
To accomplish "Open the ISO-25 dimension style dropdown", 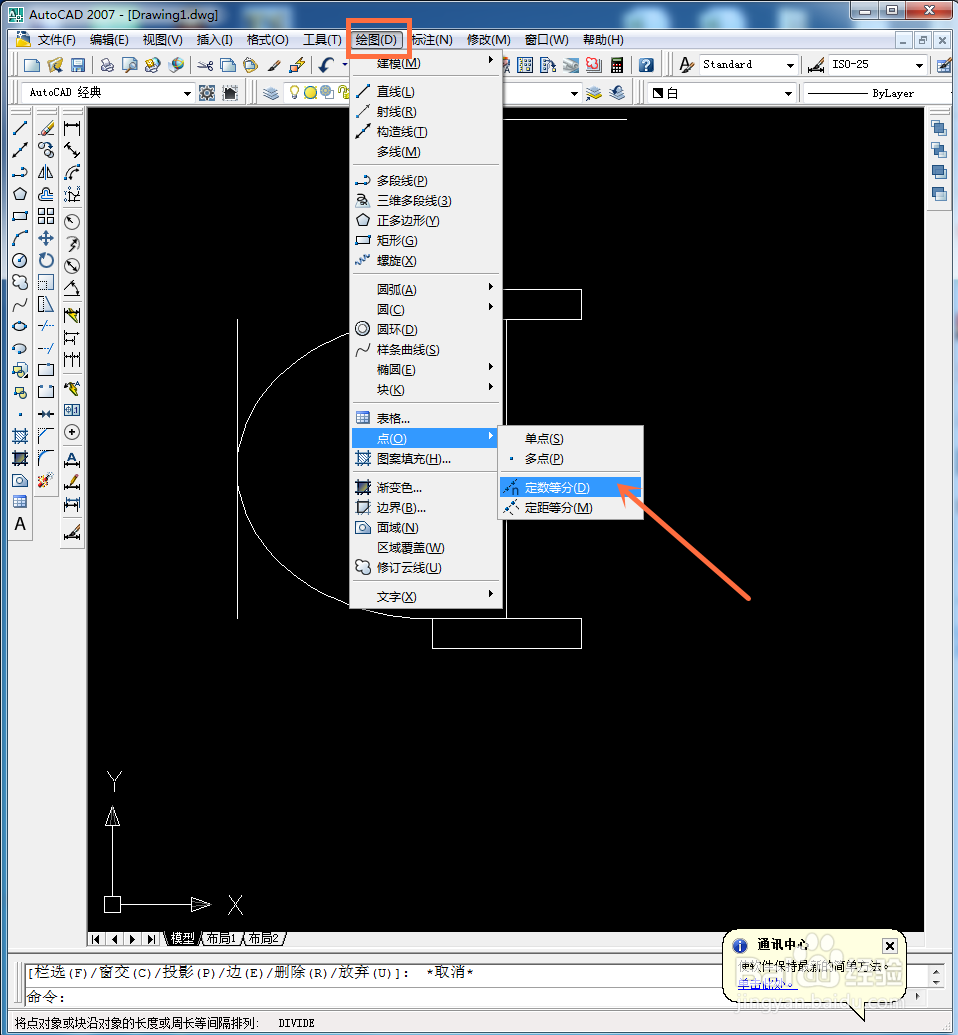I will 877,65.
